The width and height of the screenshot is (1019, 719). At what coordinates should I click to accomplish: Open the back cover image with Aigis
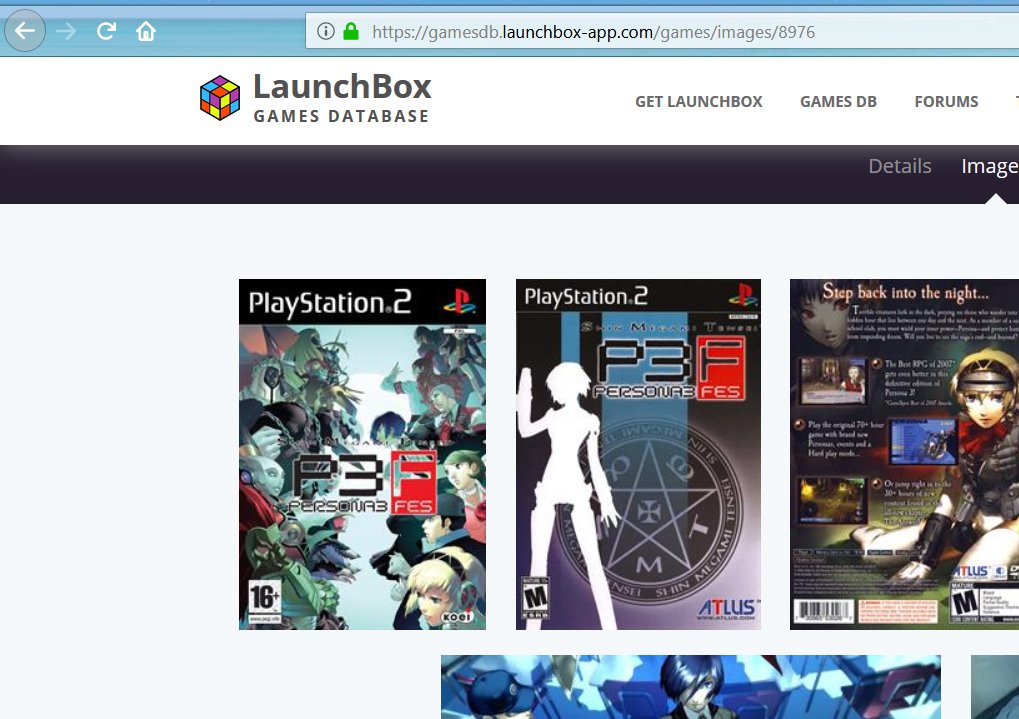click(x=905, y=454)
